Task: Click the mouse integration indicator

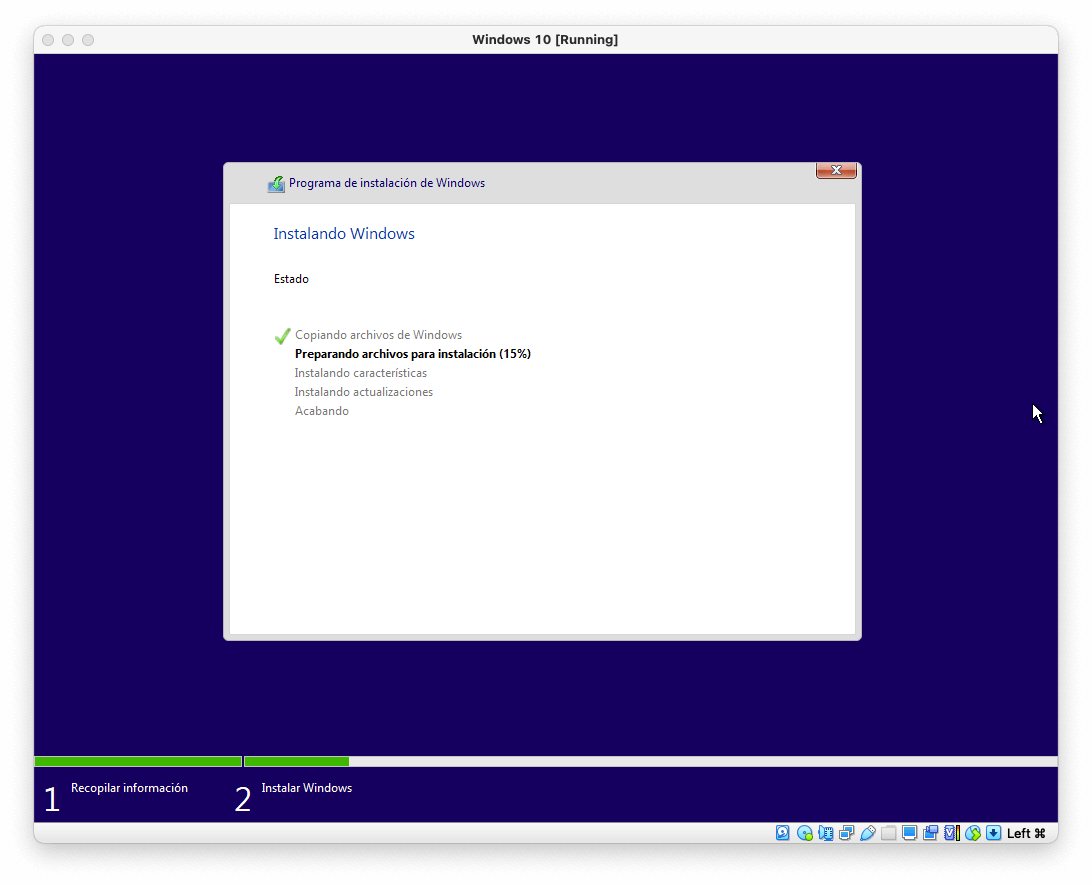Action: pos(972,832)
